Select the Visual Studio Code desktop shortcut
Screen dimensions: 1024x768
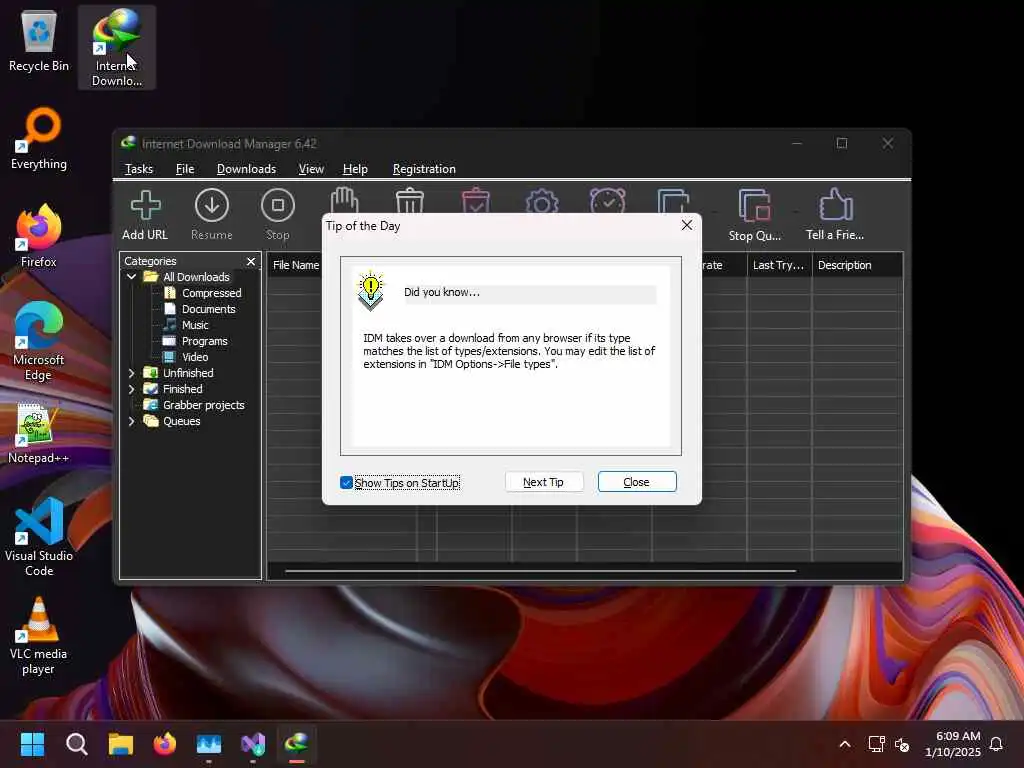pos(39,537)
